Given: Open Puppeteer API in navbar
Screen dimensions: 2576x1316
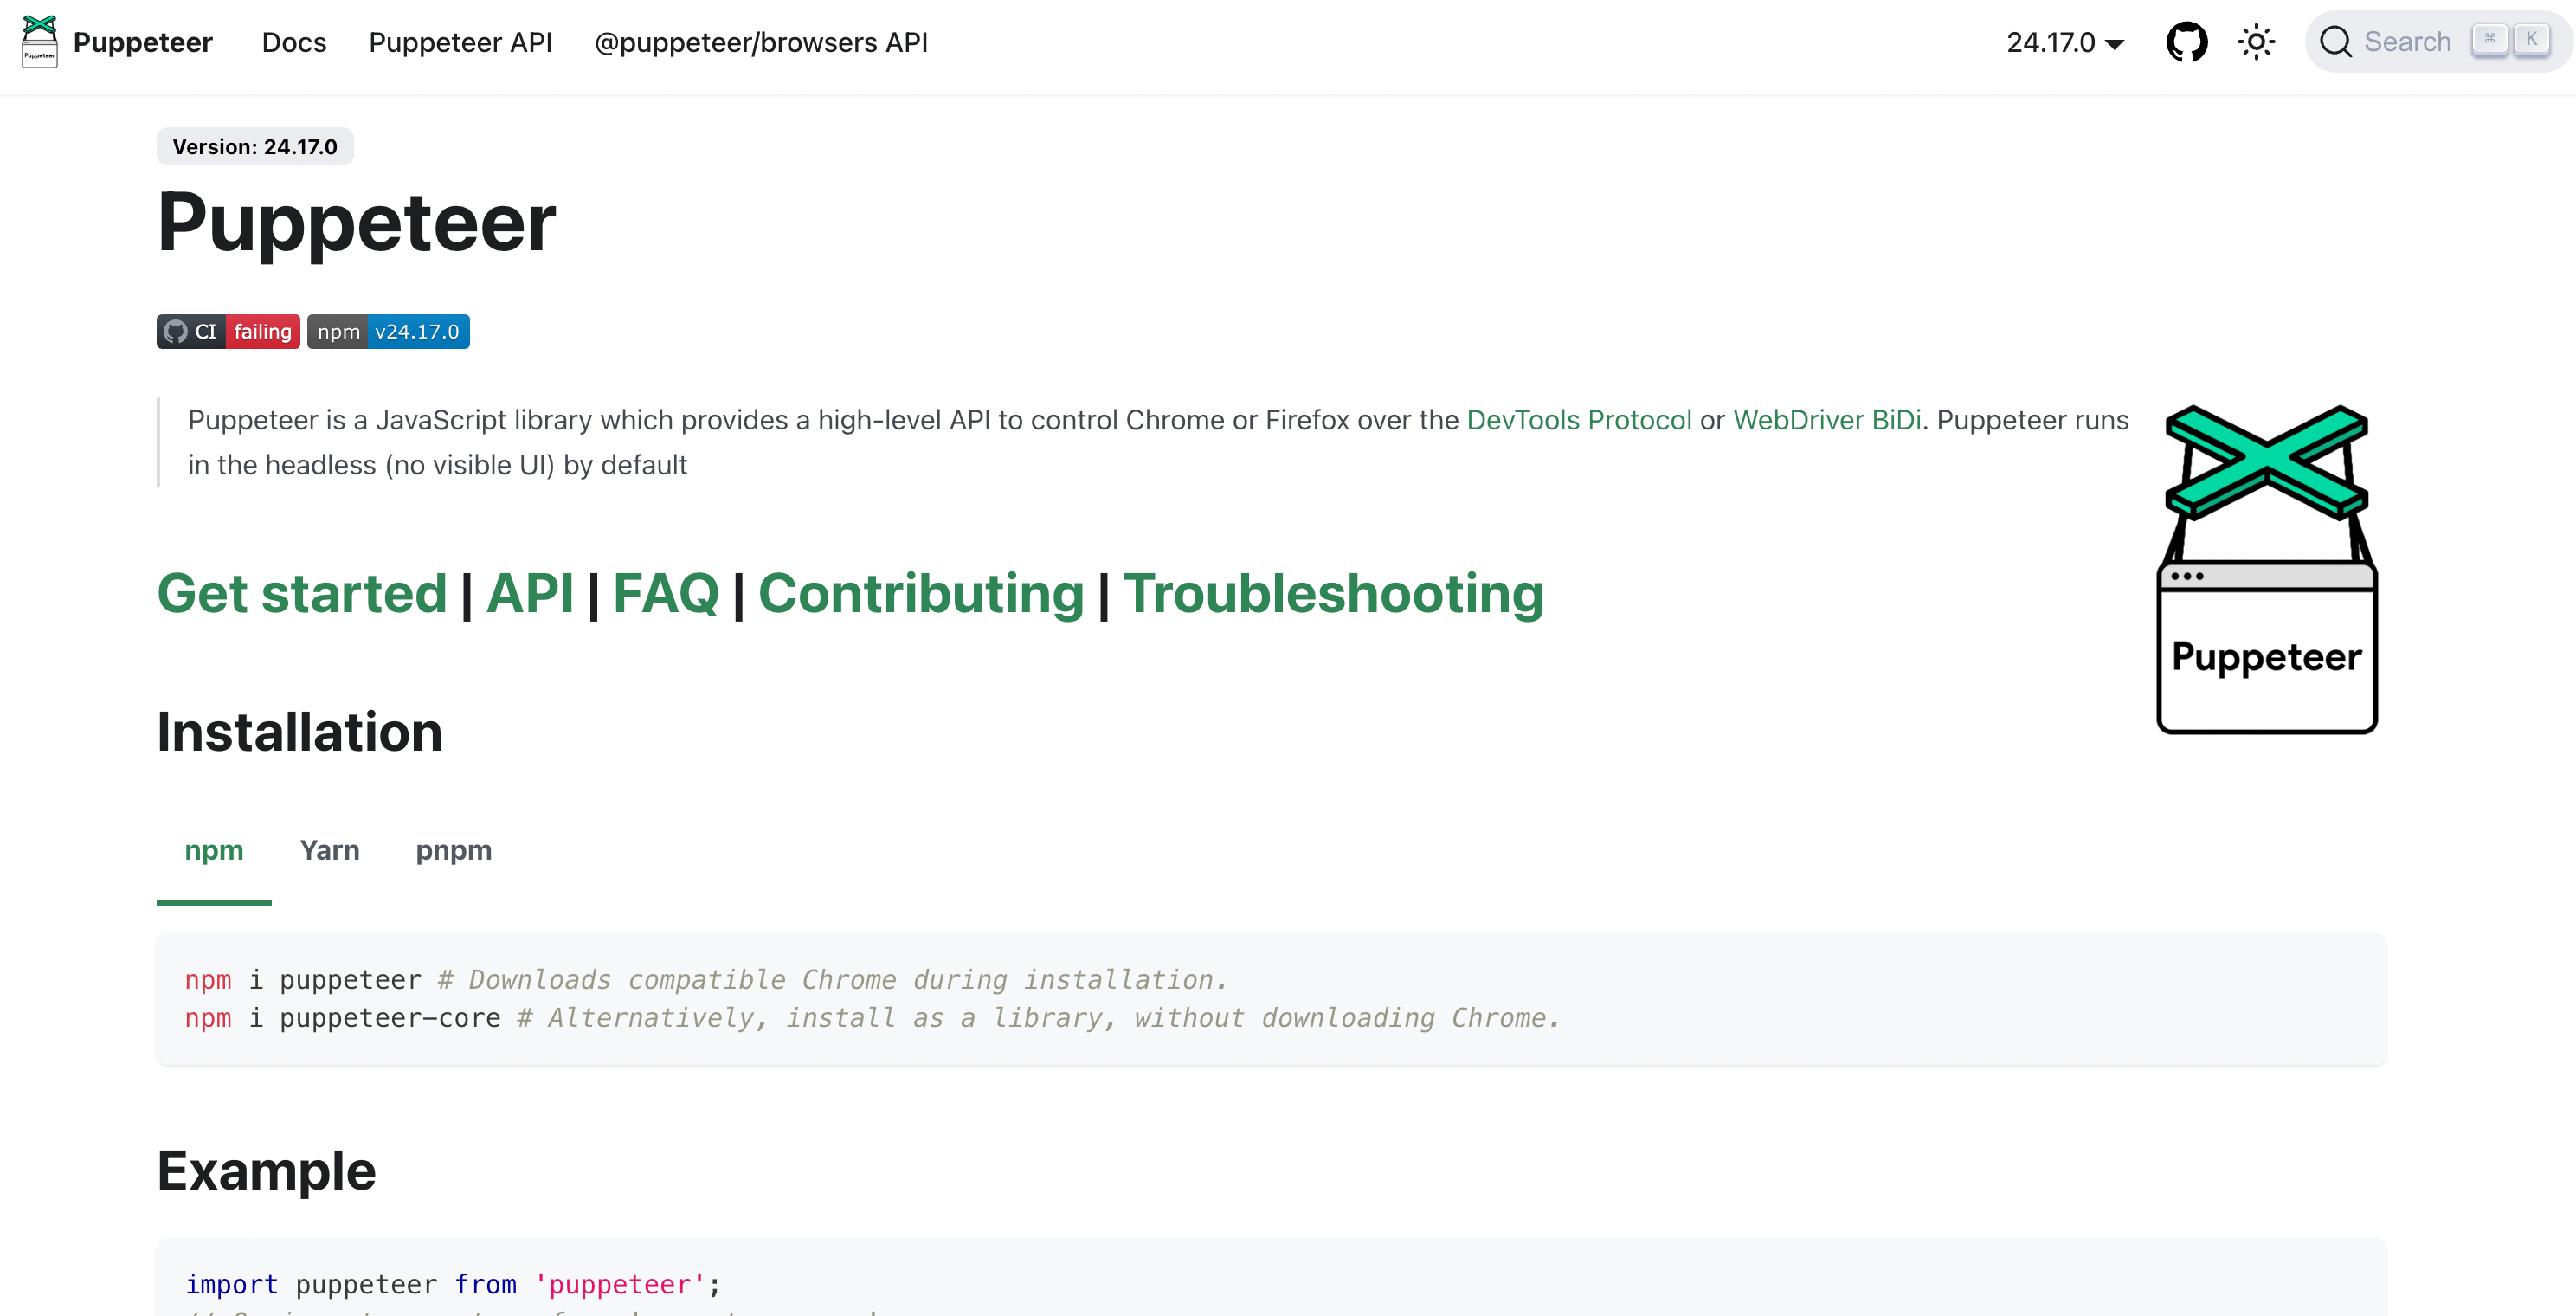Looking at the screenshot, I should point(460,42).
